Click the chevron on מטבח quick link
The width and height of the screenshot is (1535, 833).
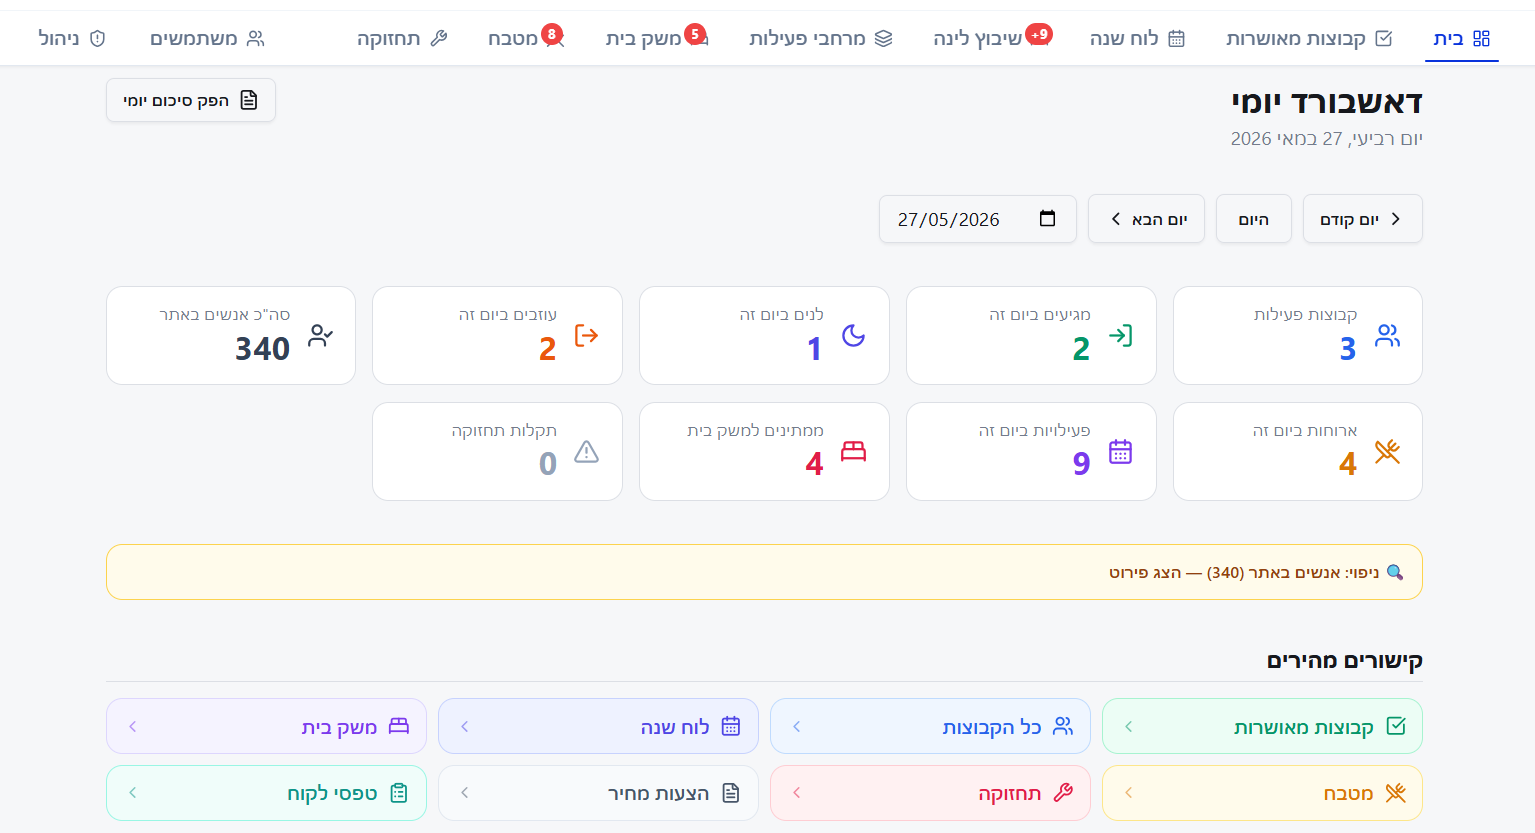tap(1128, 792)
